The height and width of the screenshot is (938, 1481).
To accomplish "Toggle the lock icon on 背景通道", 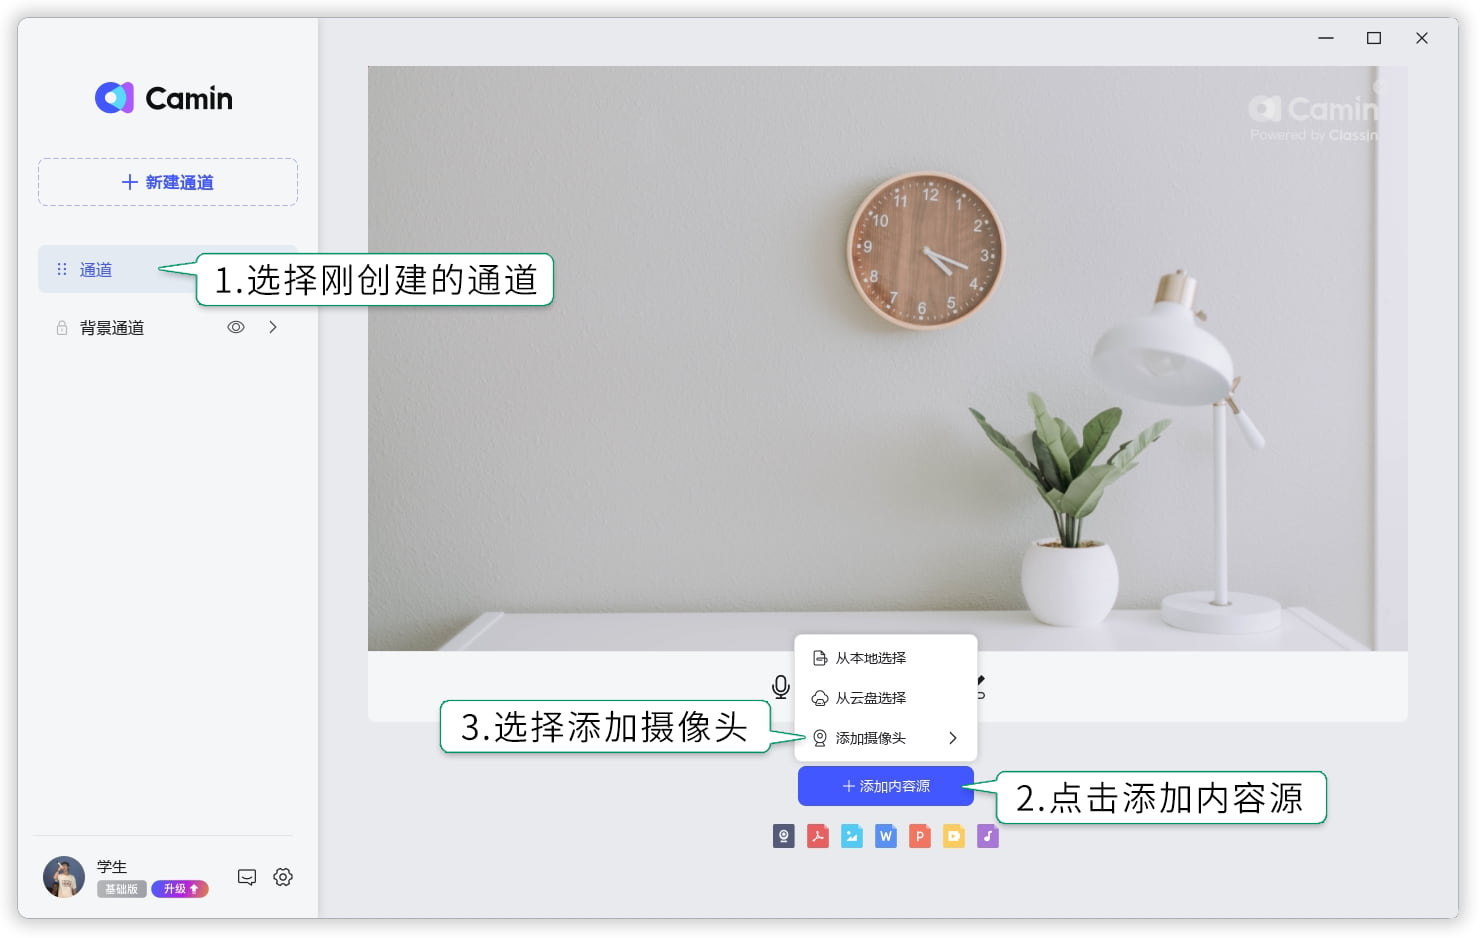I will coord(62,328).
